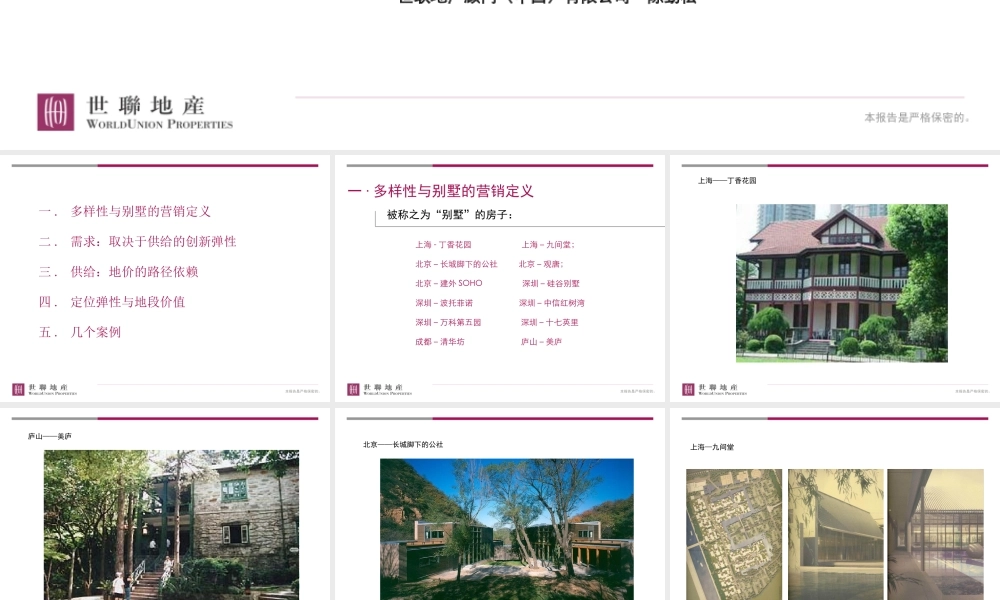Open the 北京——长城脚下的公社 photo
The image size is (1000, 600).
pyautogui.click(x=507, y=529)
